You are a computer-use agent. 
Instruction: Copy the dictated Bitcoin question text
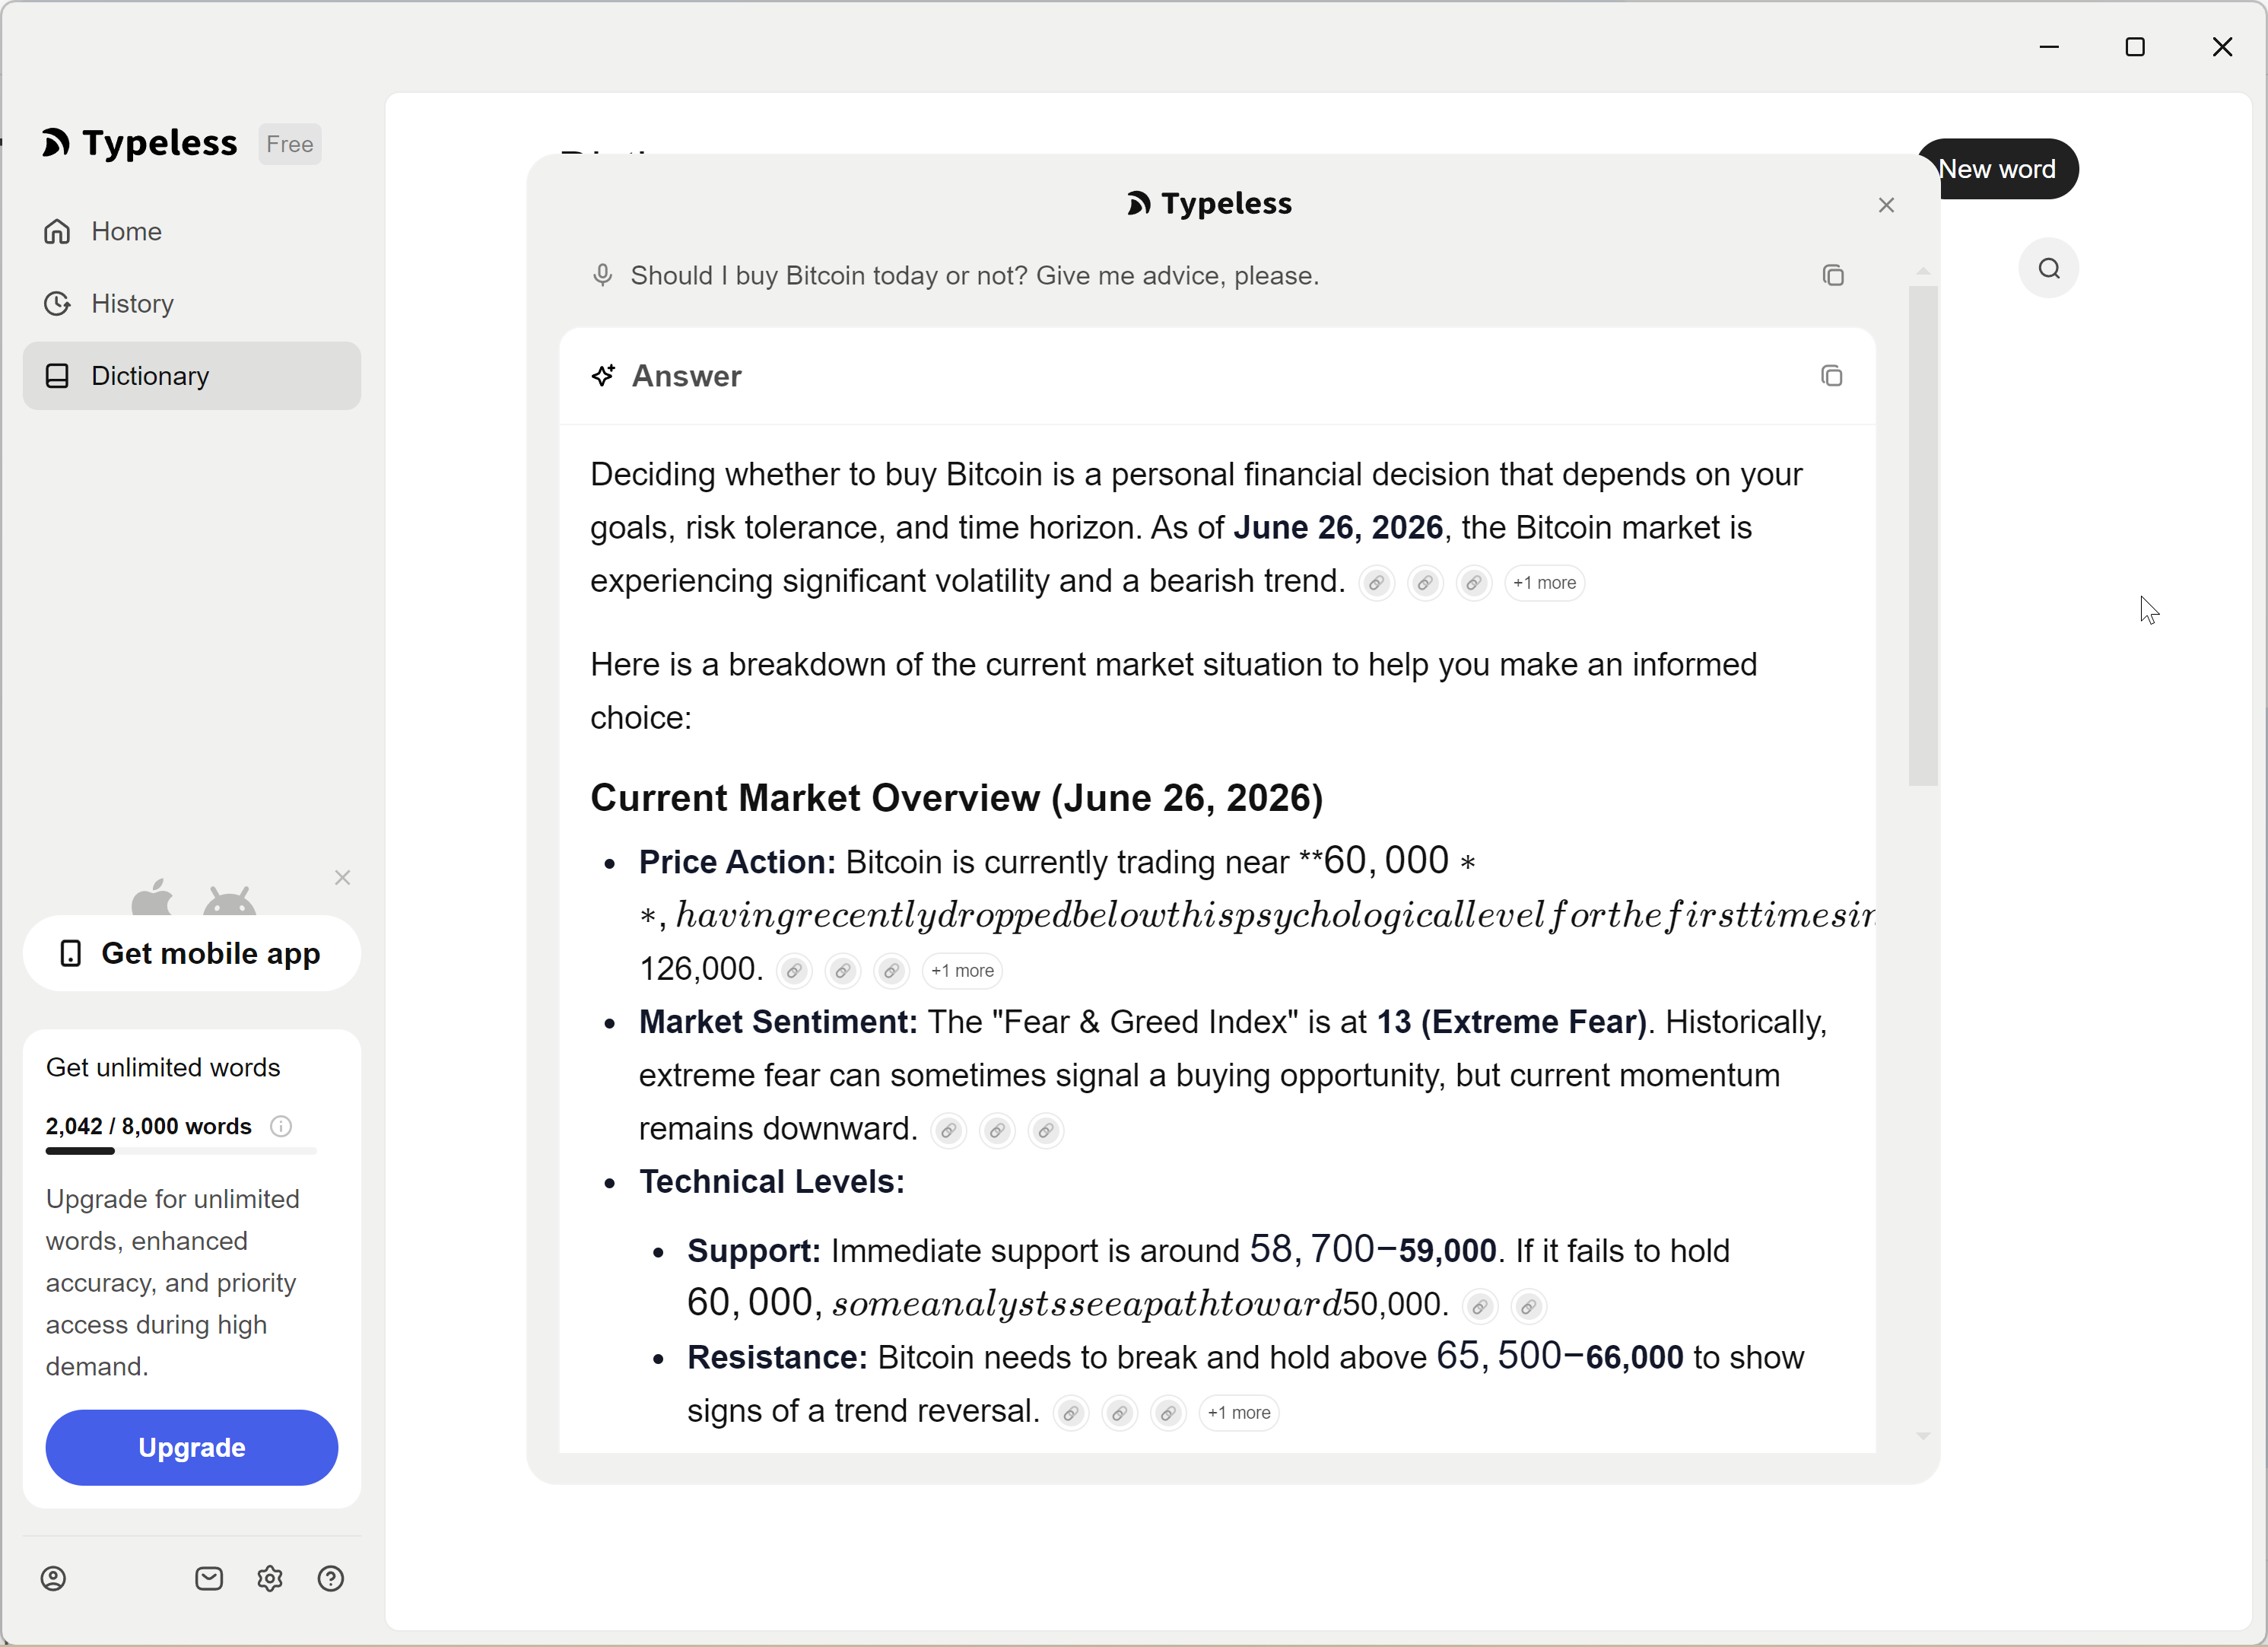click(x=1832, y=275)
